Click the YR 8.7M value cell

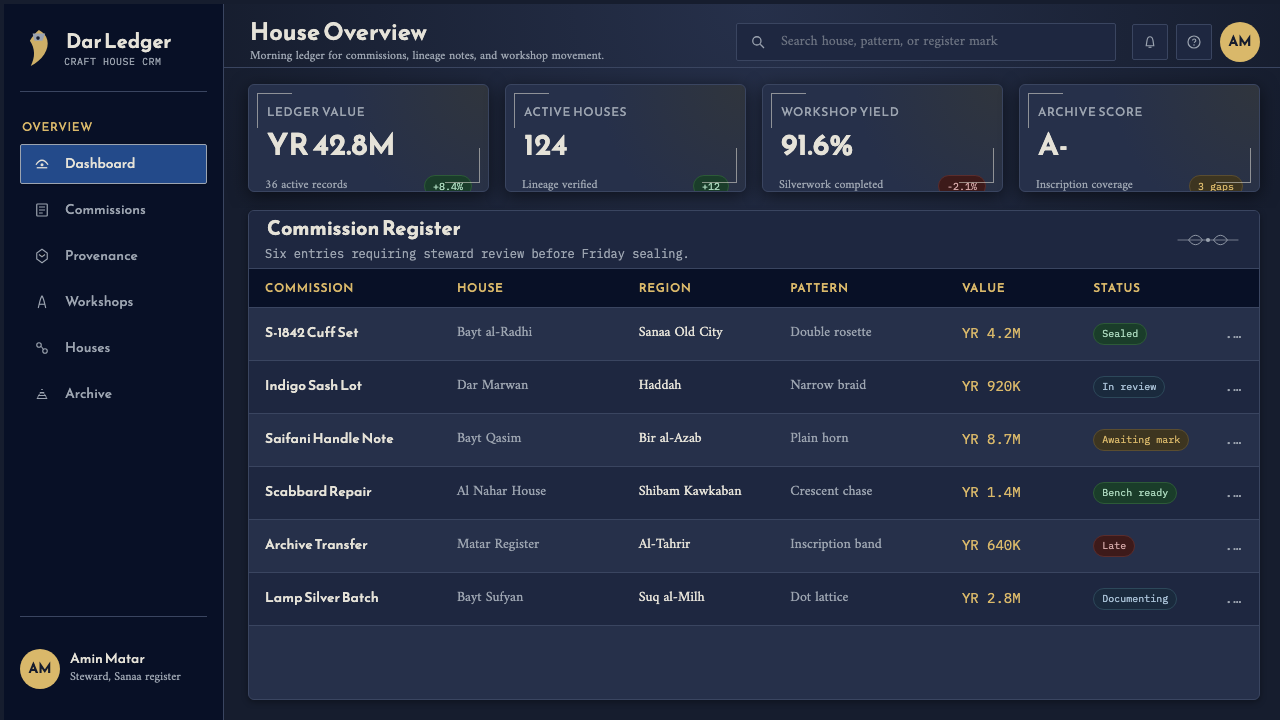coord(991,440)
